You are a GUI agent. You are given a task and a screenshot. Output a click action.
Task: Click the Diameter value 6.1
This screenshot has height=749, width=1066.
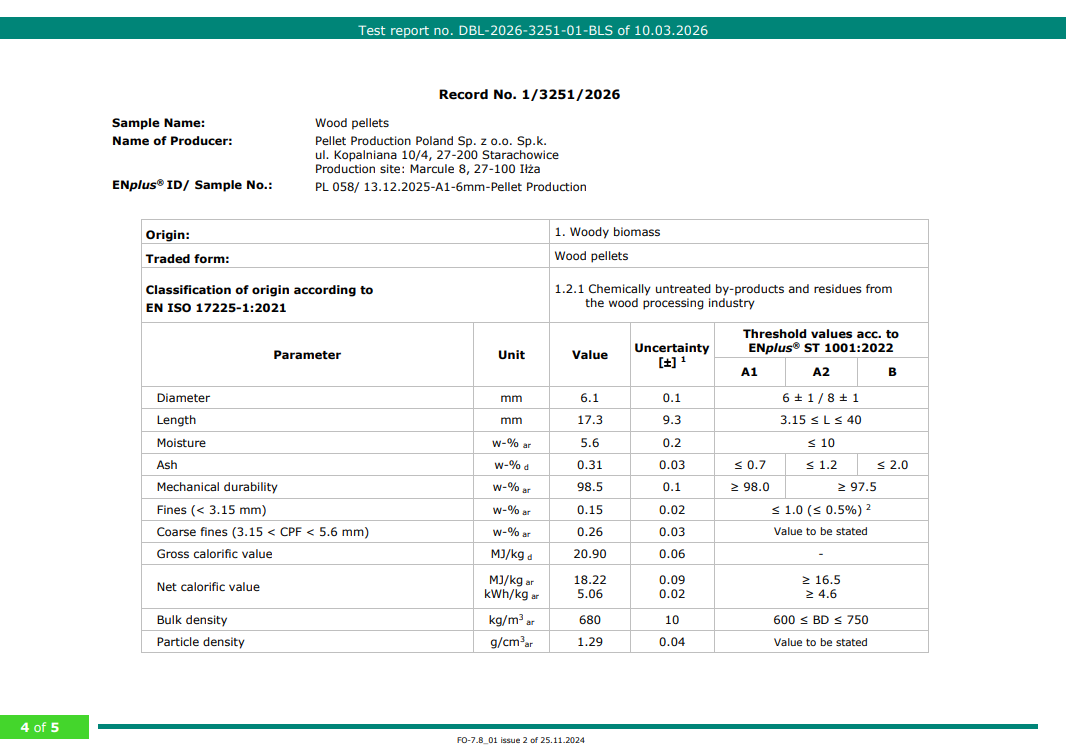[x=589, y=398]
